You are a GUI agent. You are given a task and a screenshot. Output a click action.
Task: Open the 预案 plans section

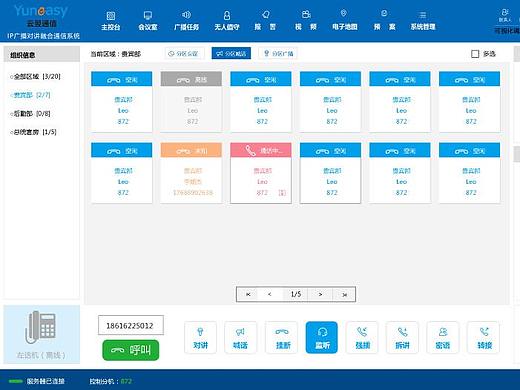click(x=384, y=21)
